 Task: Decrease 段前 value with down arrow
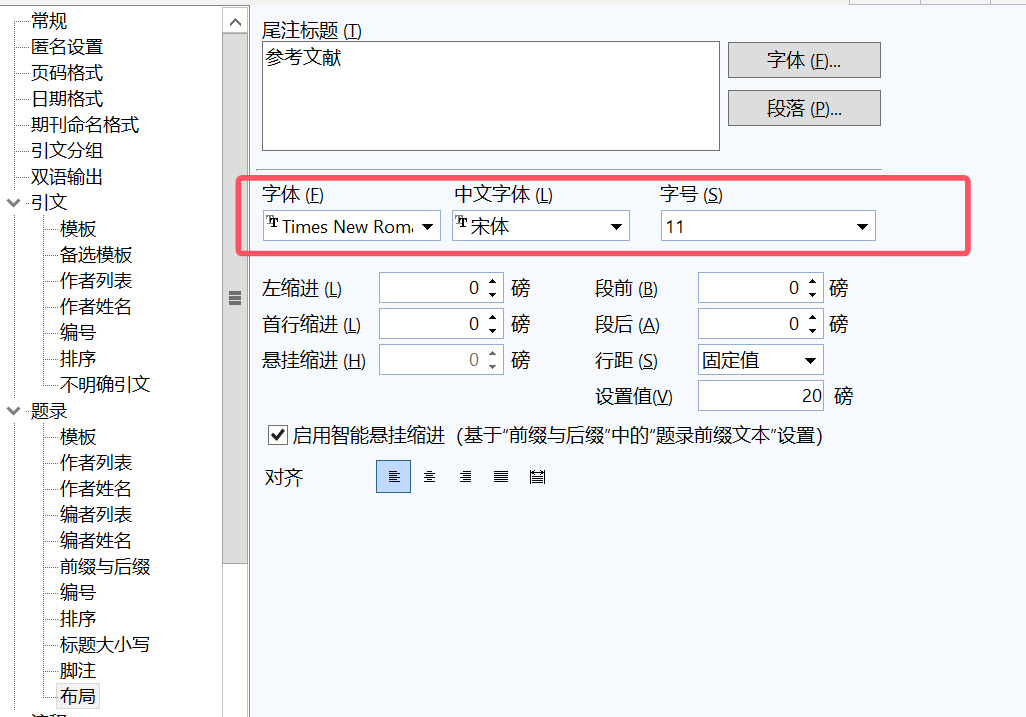pyautogui.click(x=813, y=294)
